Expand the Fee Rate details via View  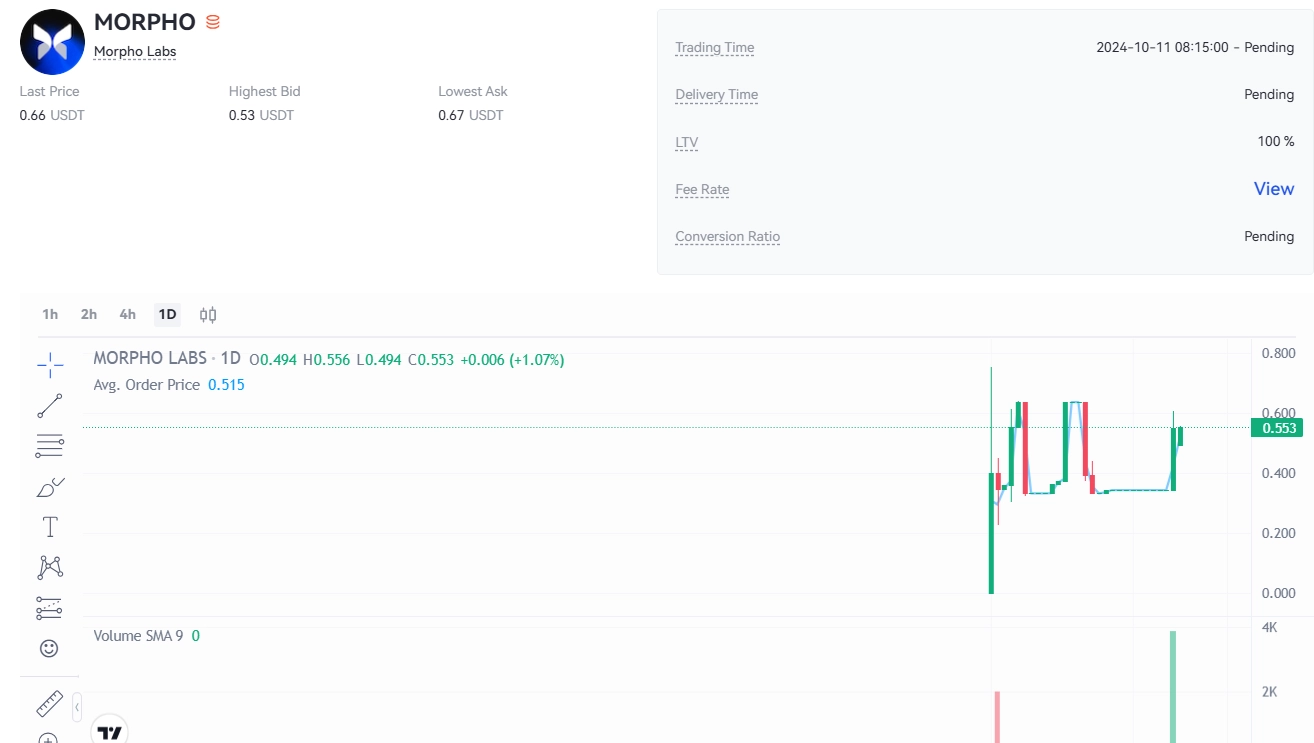(x=1273, y=189)
